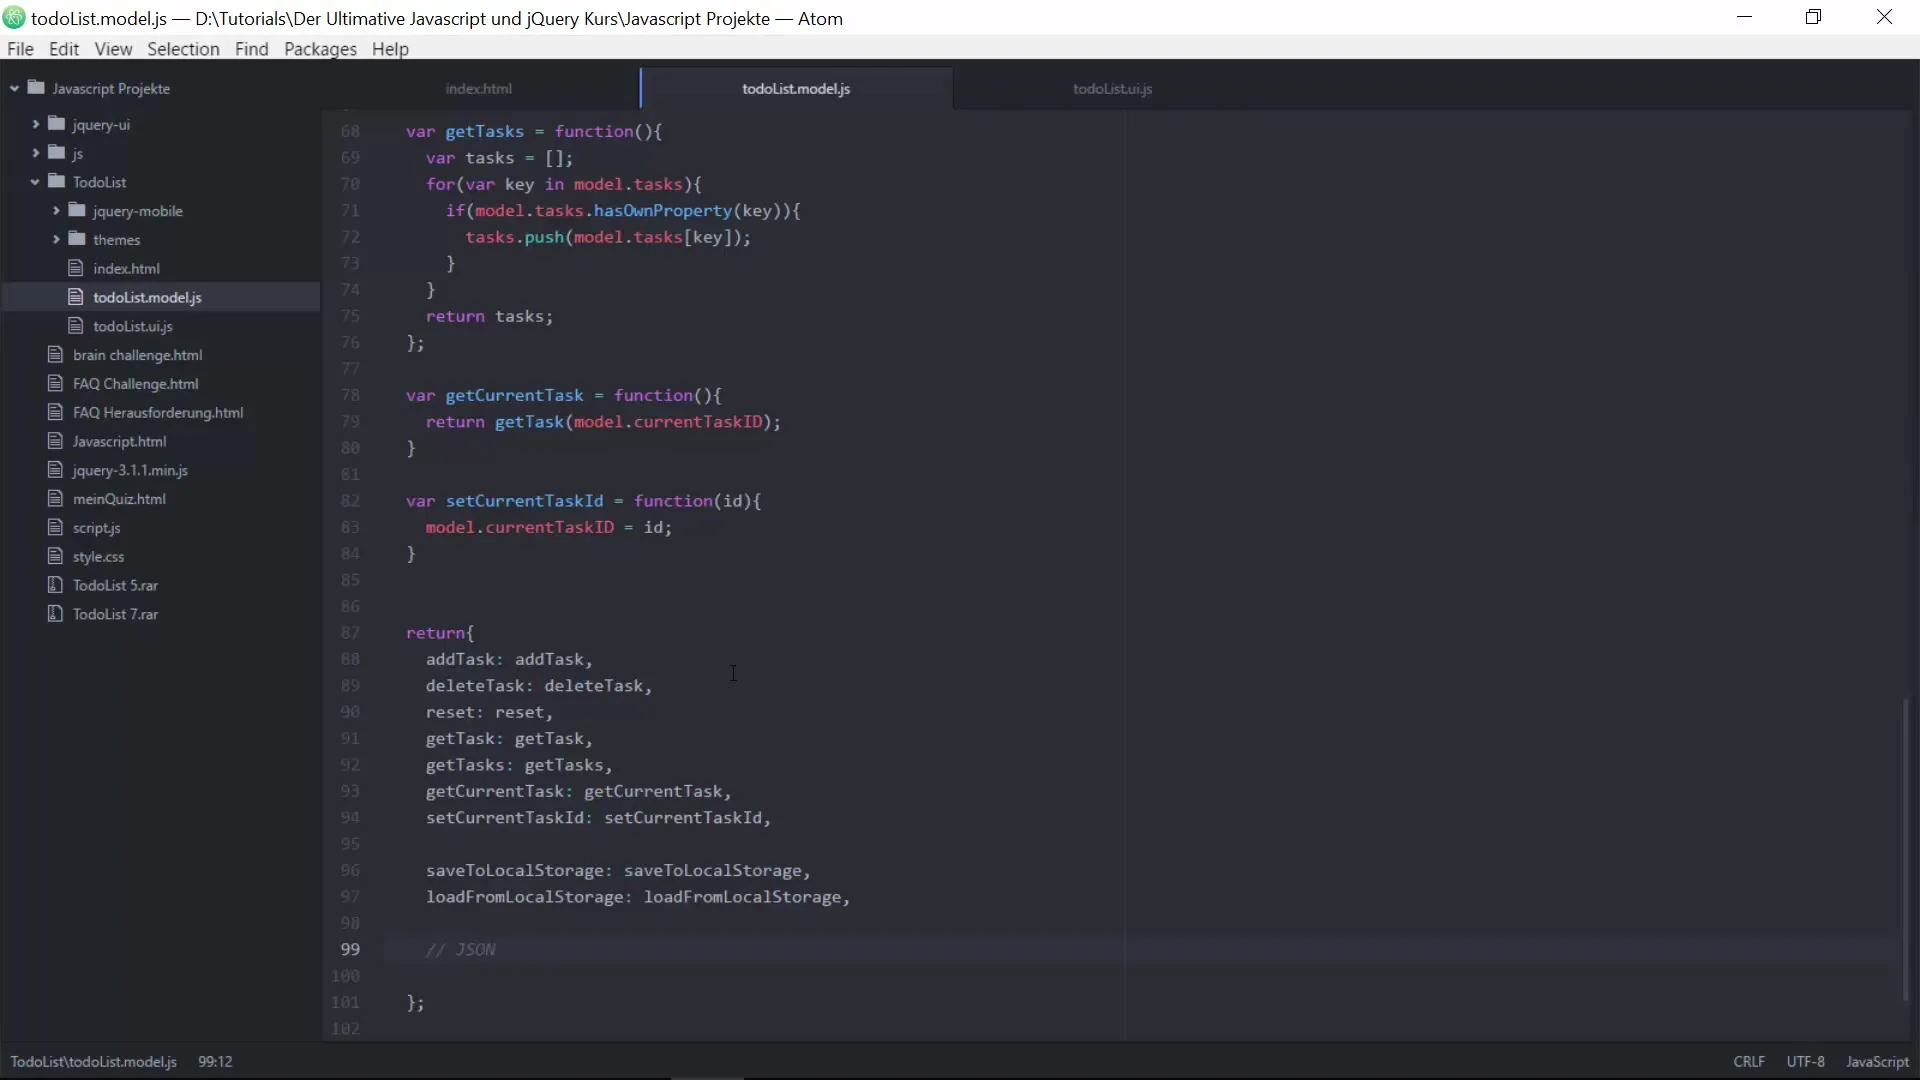The width and height of the screenshot is (1920, 1080).
Task: Click the todoList.ui.js file icon in tree
Action: pos(75,326)
